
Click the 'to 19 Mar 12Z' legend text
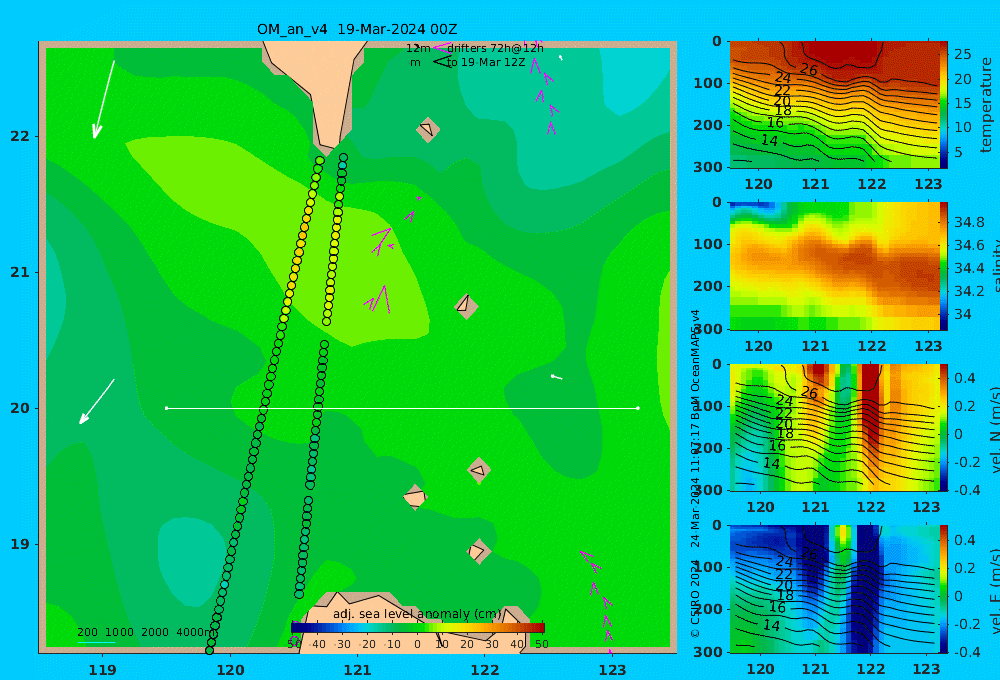[x=486, y=63]
